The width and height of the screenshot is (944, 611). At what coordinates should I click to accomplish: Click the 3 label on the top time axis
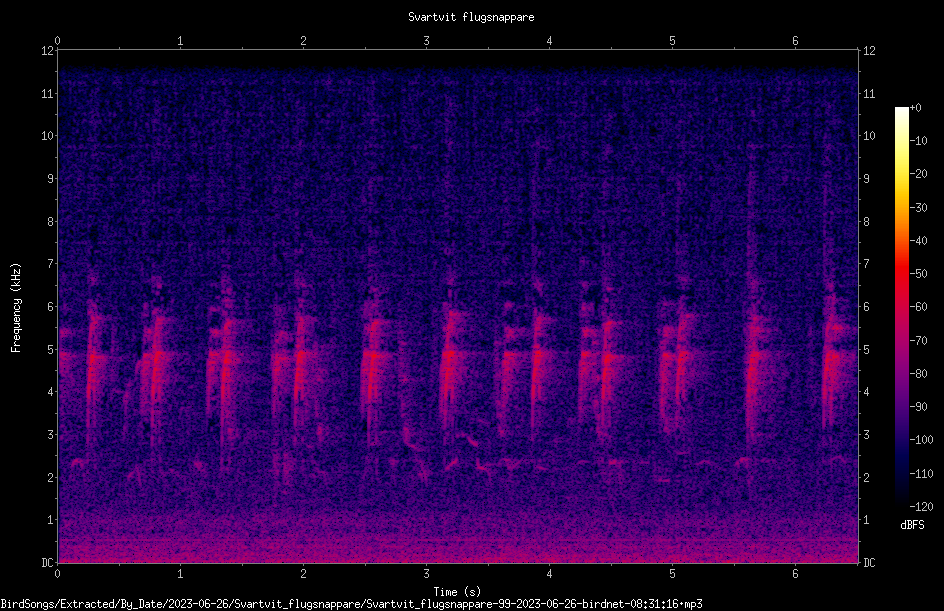click(x=426, y=41)
